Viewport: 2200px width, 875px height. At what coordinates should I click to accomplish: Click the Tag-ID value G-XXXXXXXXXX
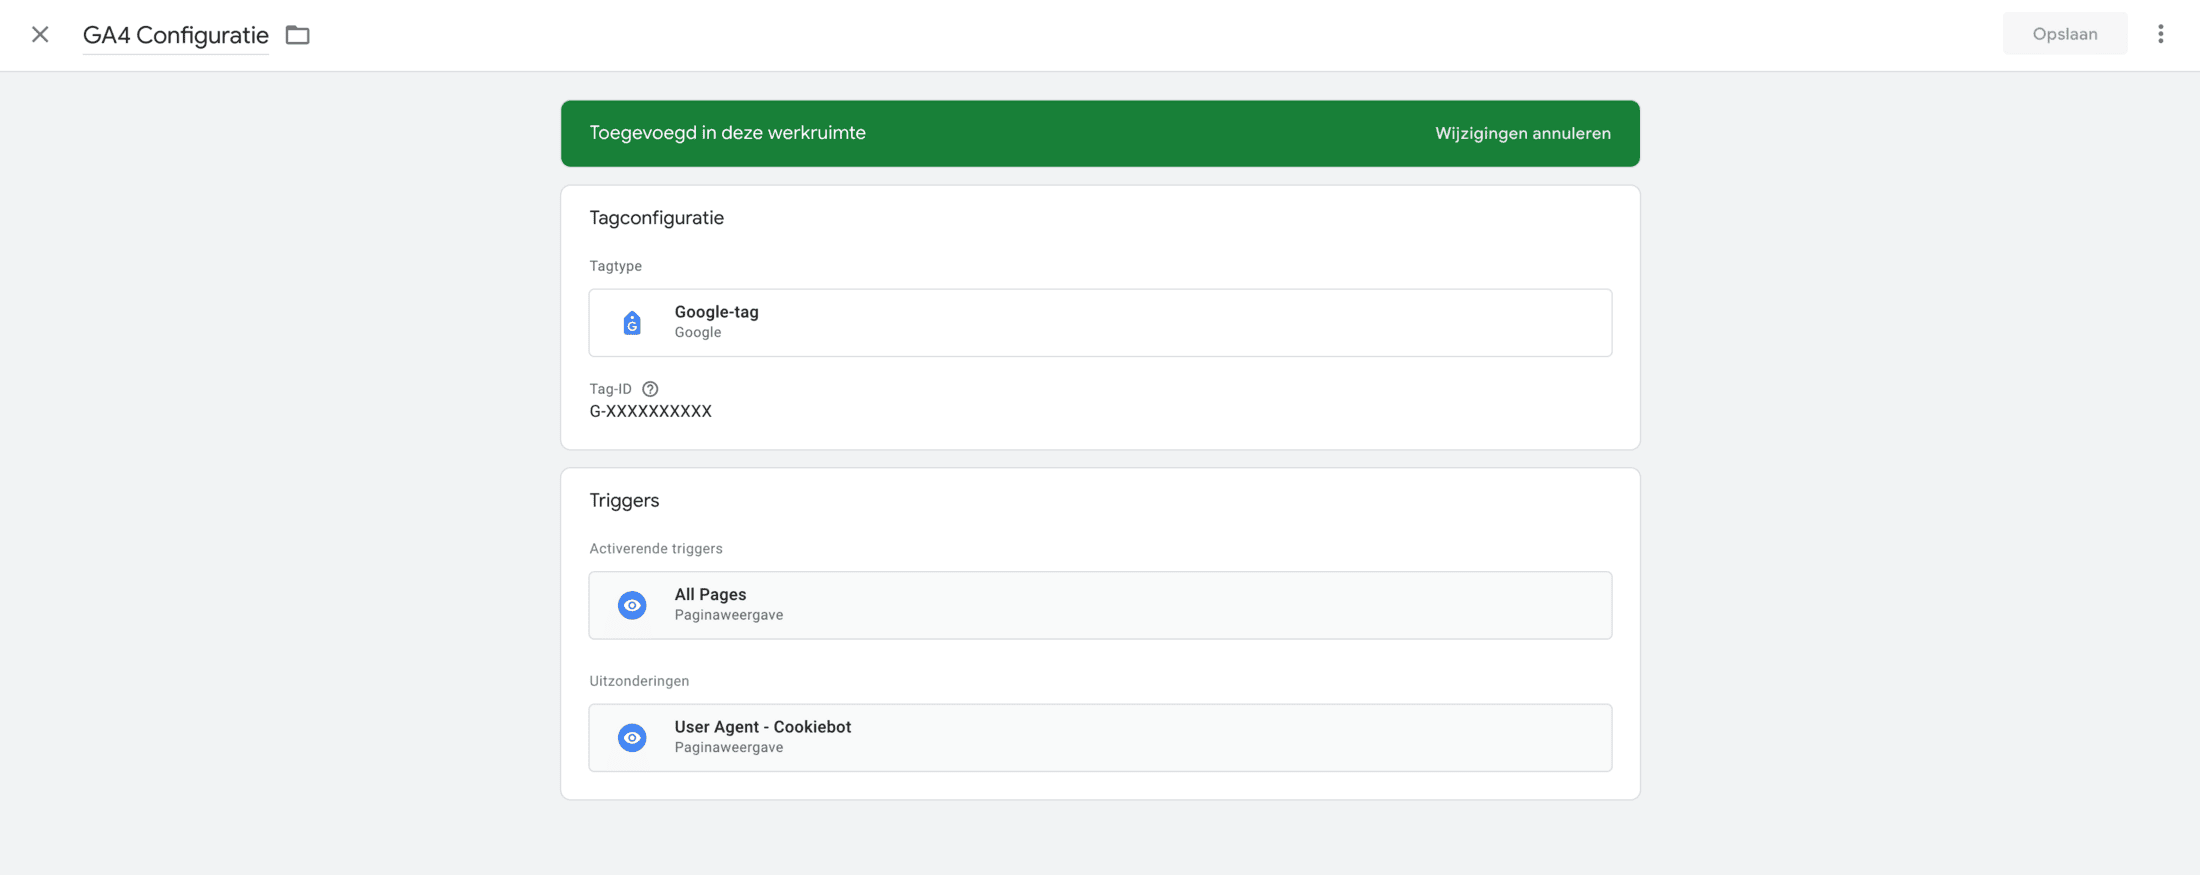click(x=650, y=411)
